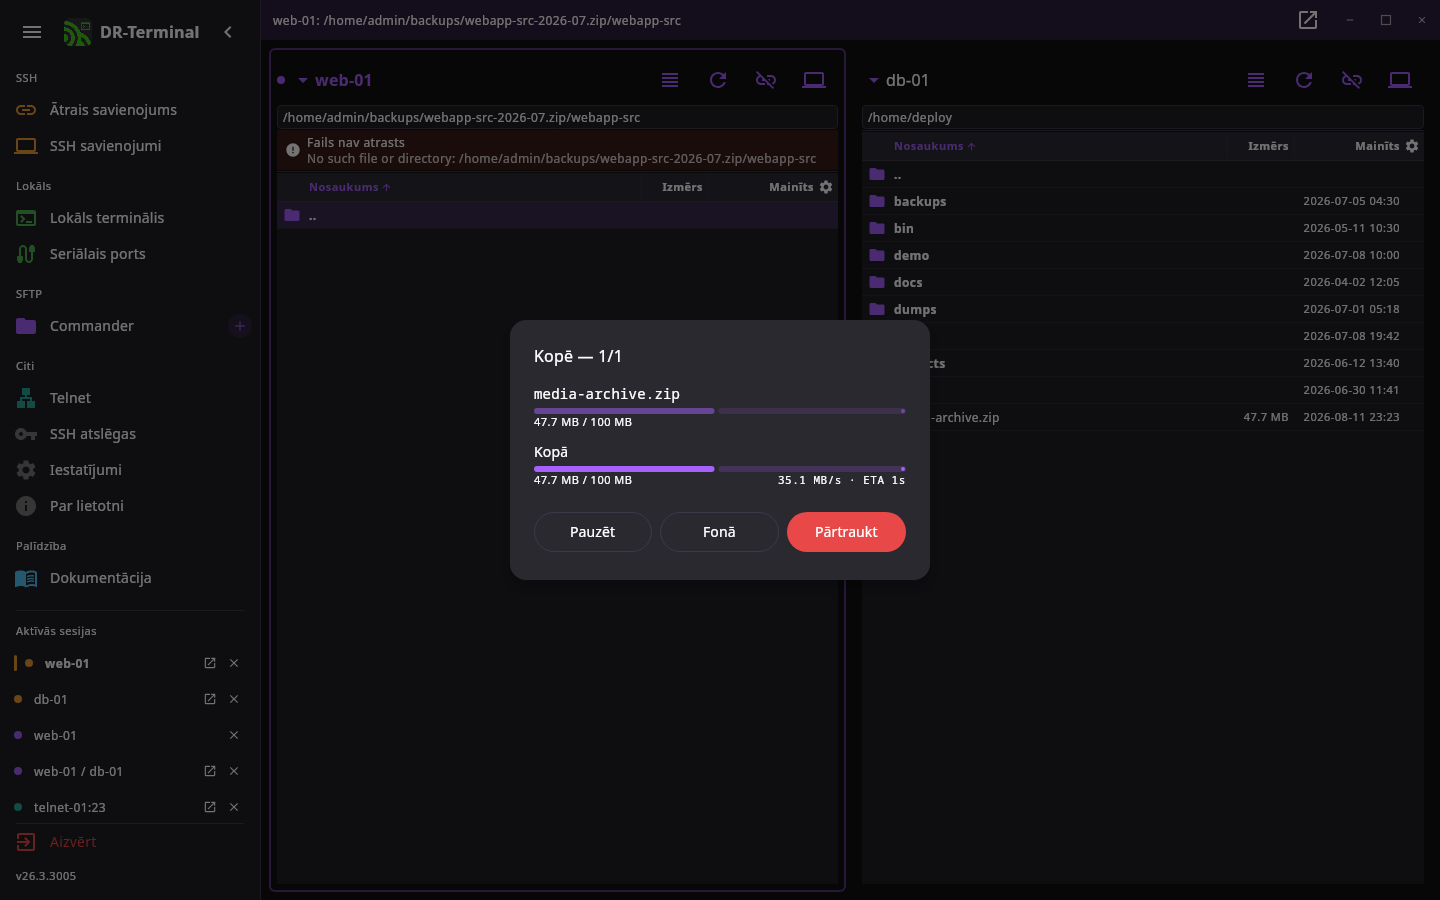The height and width of the screenshot is (900, 1440).
Task: Add new Commander tab with the plus icon
Action: 239,326
